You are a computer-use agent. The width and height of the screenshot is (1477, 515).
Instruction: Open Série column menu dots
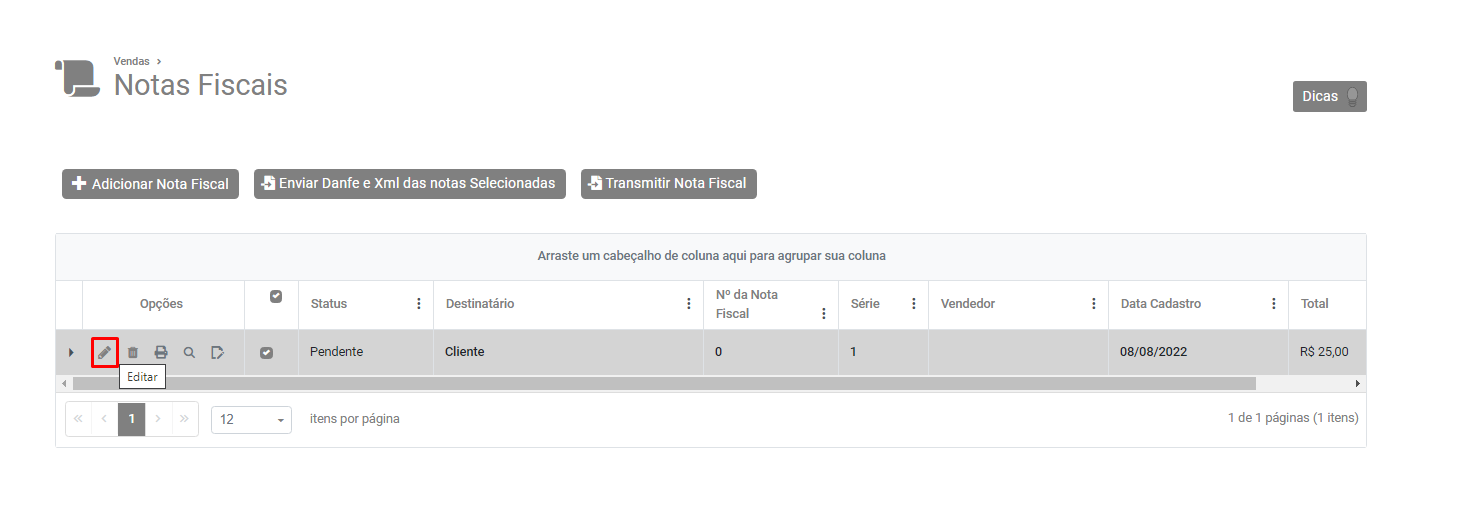(914, 303)
